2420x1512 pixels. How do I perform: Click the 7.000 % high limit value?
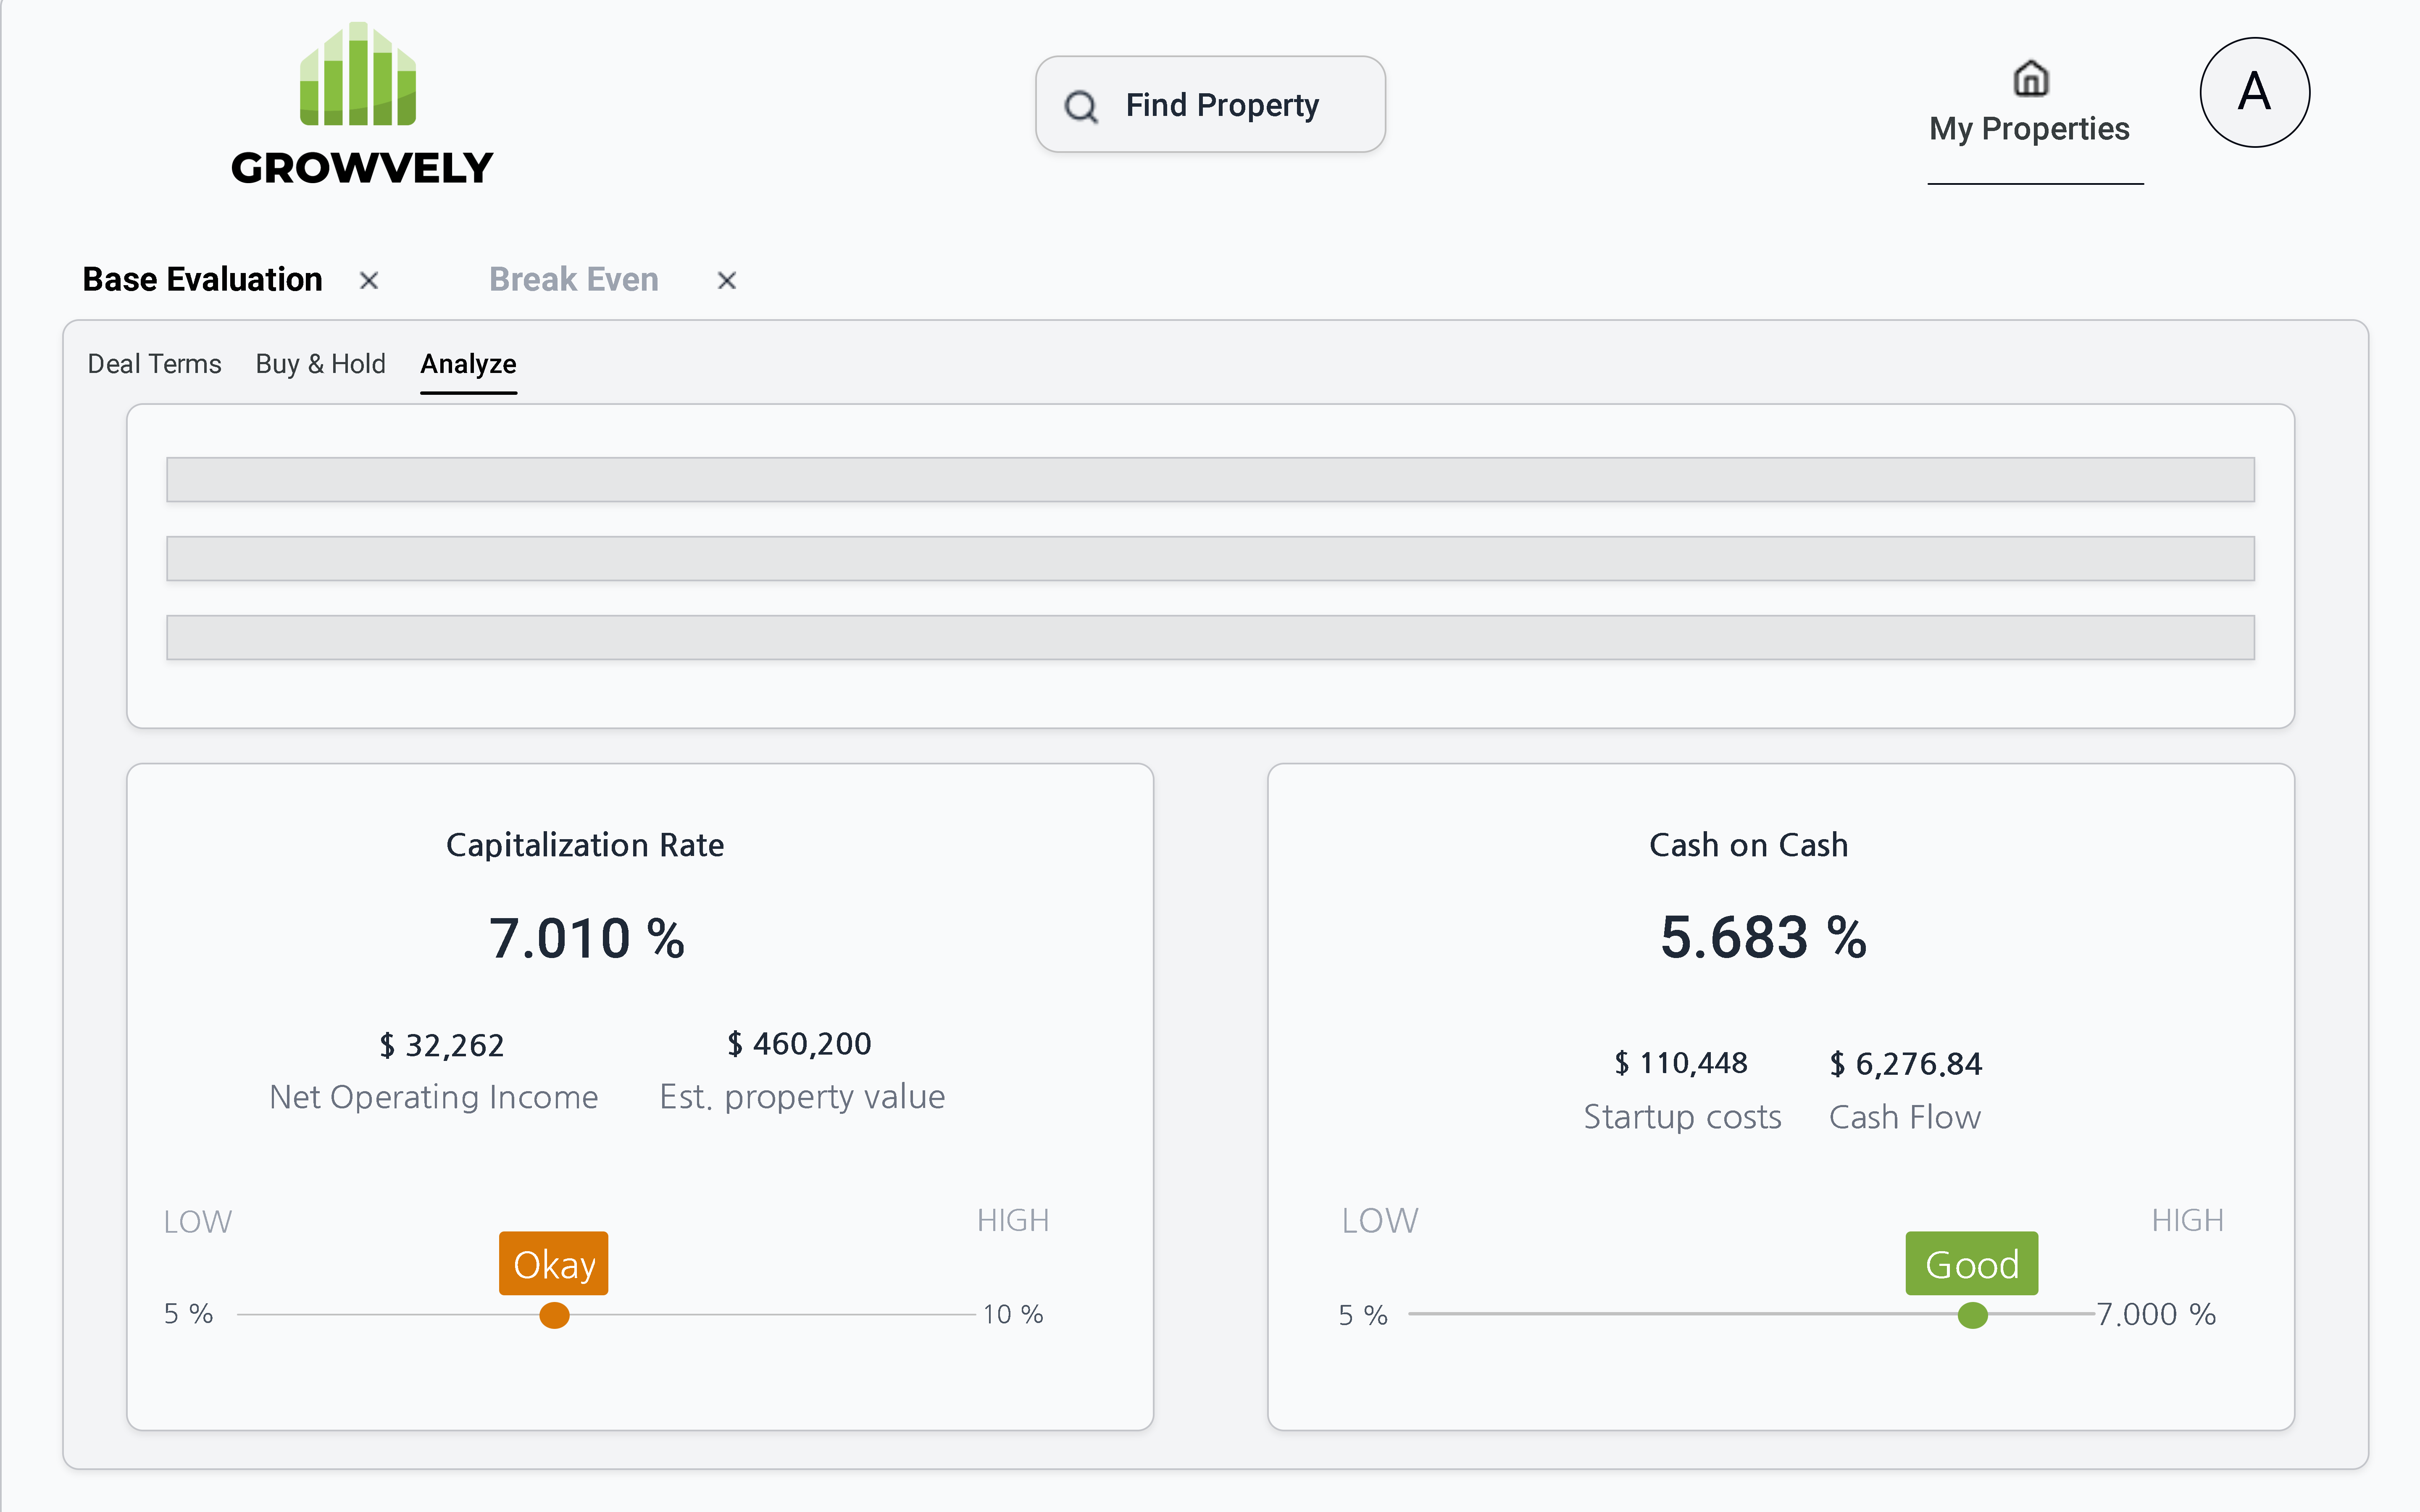coord(2156,1314)
